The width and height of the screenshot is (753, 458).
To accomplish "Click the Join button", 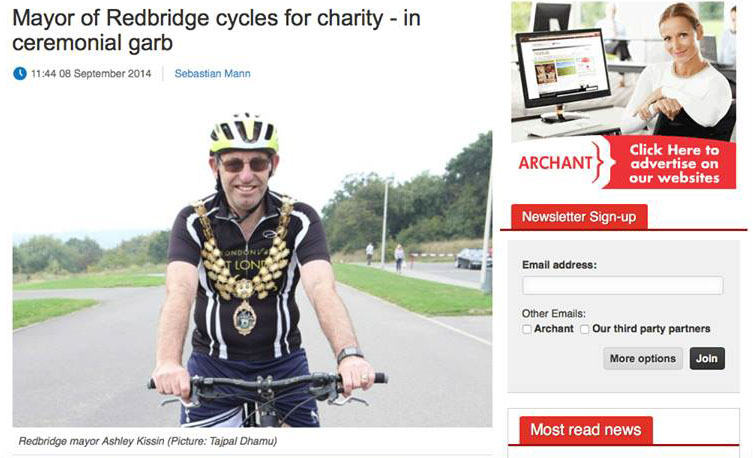I will pyautogui.click(x=707, y=359).
